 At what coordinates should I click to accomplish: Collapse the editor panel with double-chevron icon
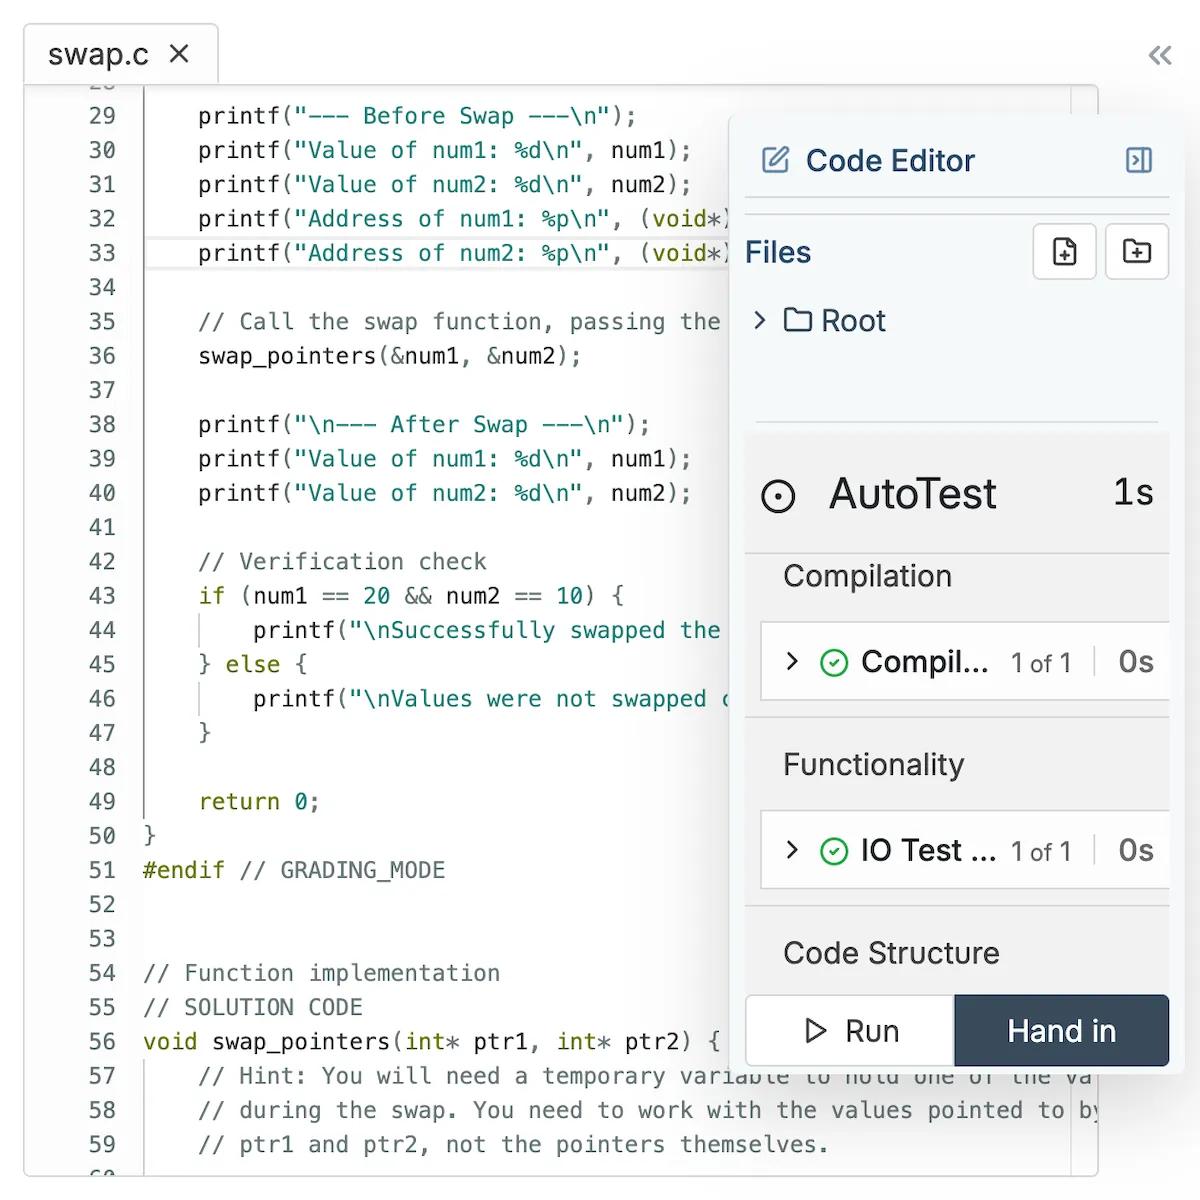1159,56
